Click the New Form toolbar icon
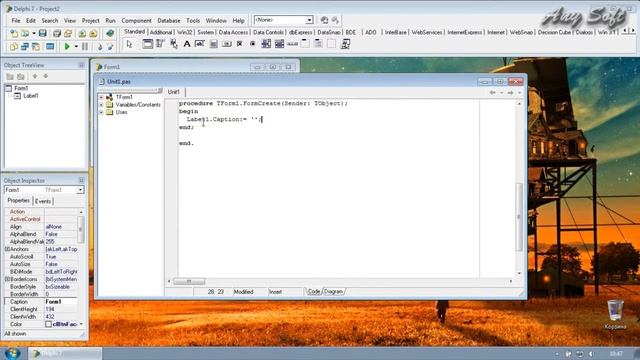The image size is (640, 360). (x=50, y=47)
